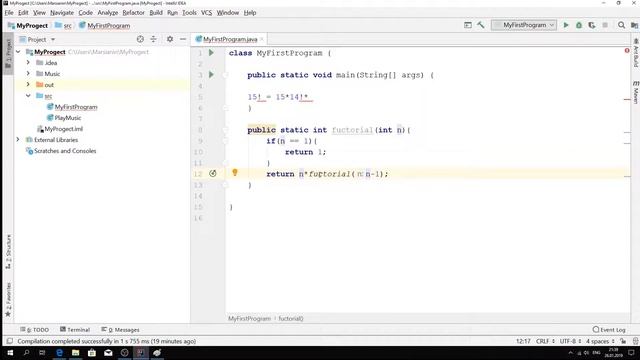Expand External Libraries node
The image size is (640, 360).
click(18, 140)
